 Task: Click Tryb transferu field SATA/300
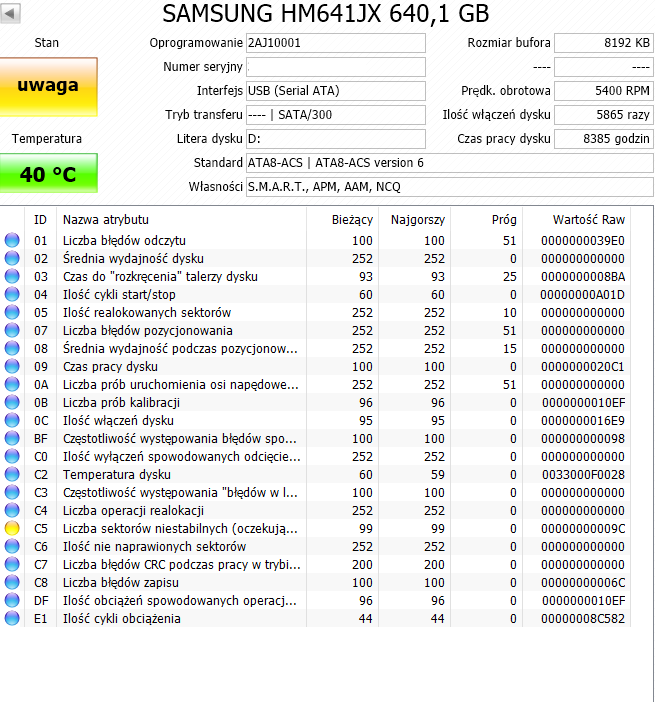(x=336, y=115)
